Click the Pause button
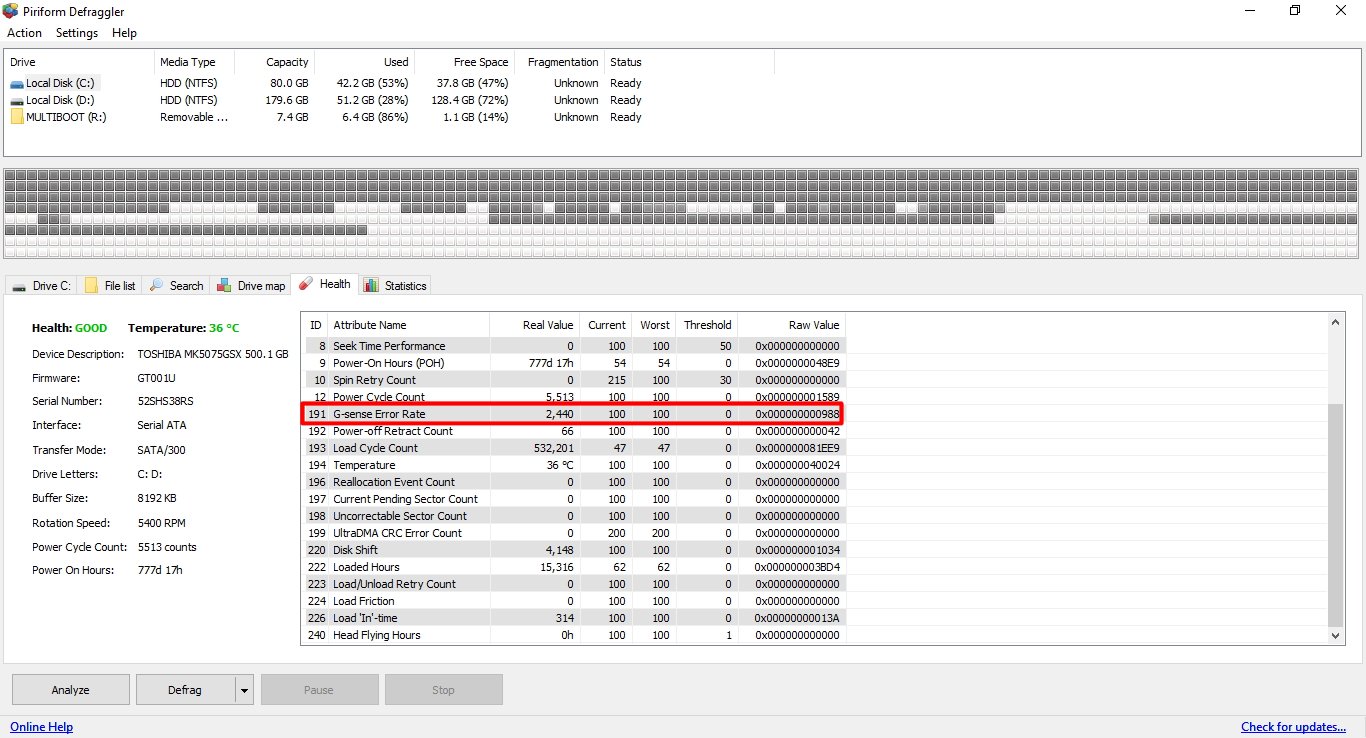Image resolution: width=1366 pixels, height=738 pixels. 320,690
